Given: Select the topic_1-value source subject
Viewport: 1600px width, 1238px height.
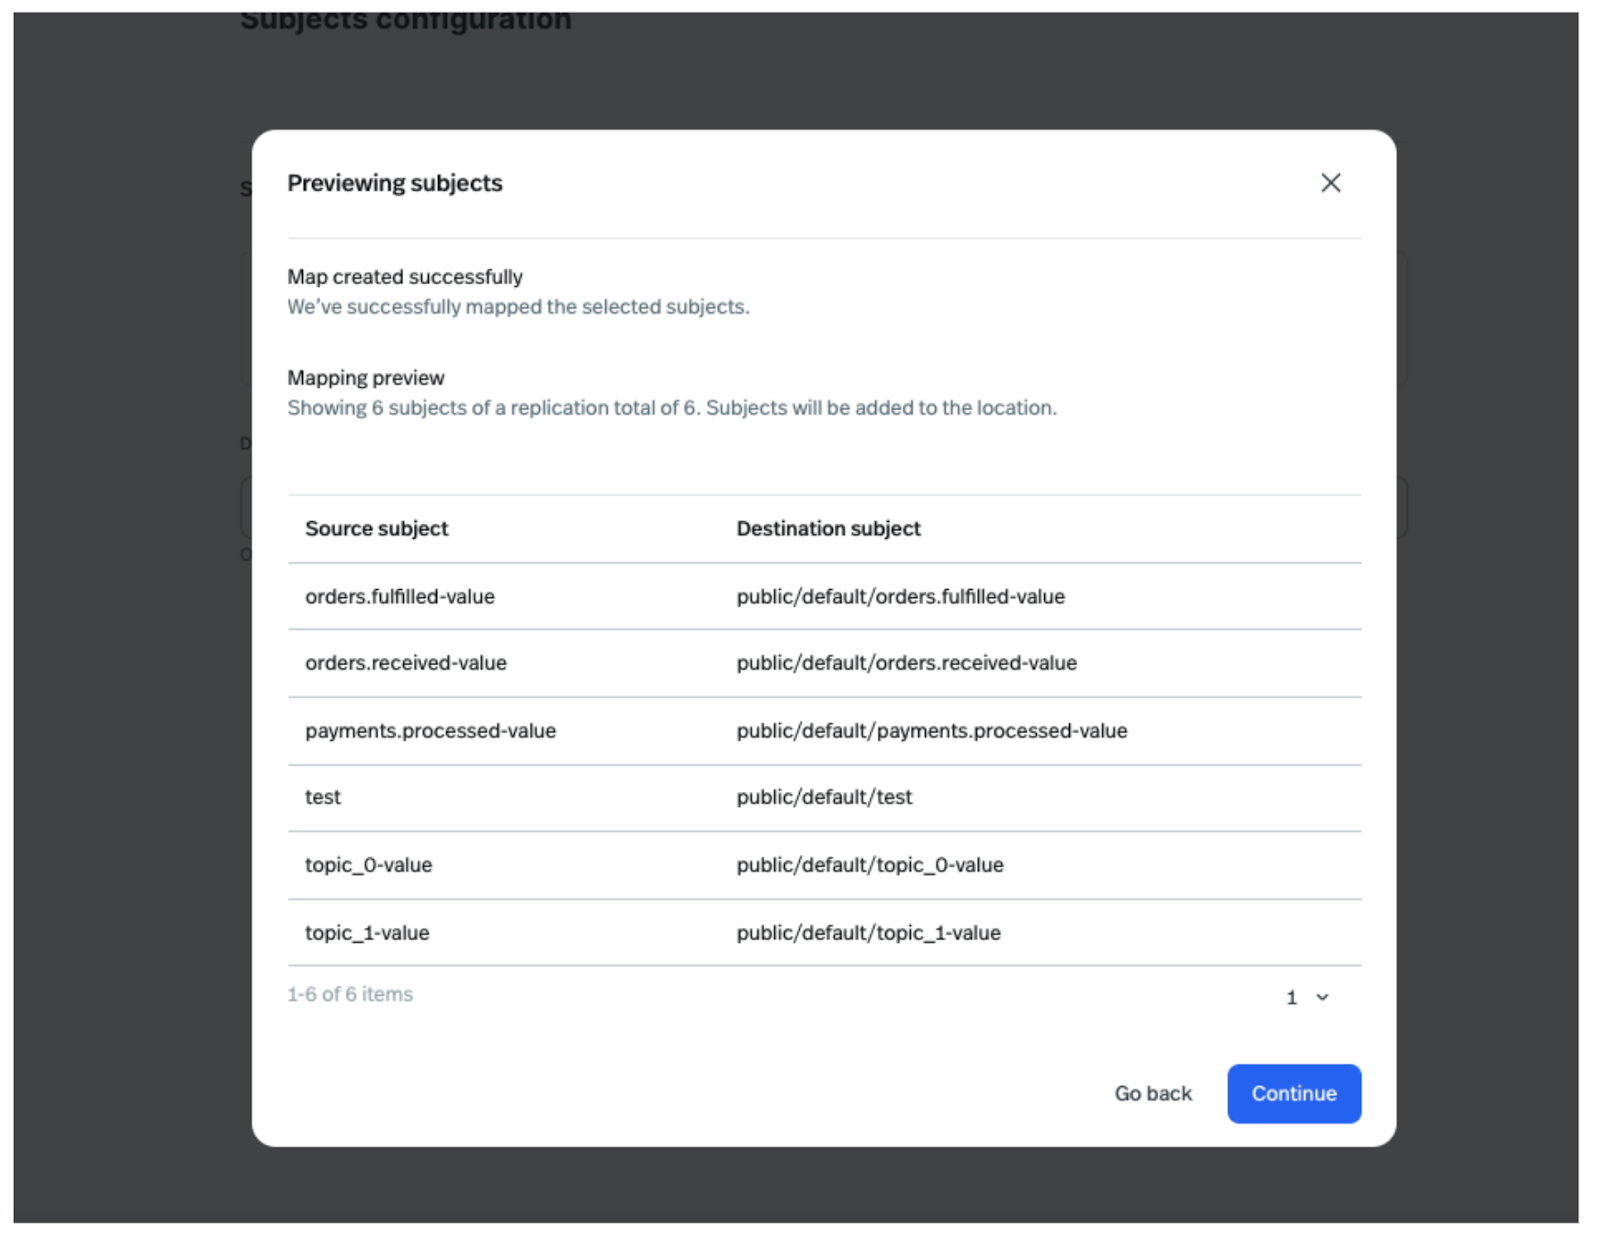Looking at the screenshot, I should coord(367,933).
